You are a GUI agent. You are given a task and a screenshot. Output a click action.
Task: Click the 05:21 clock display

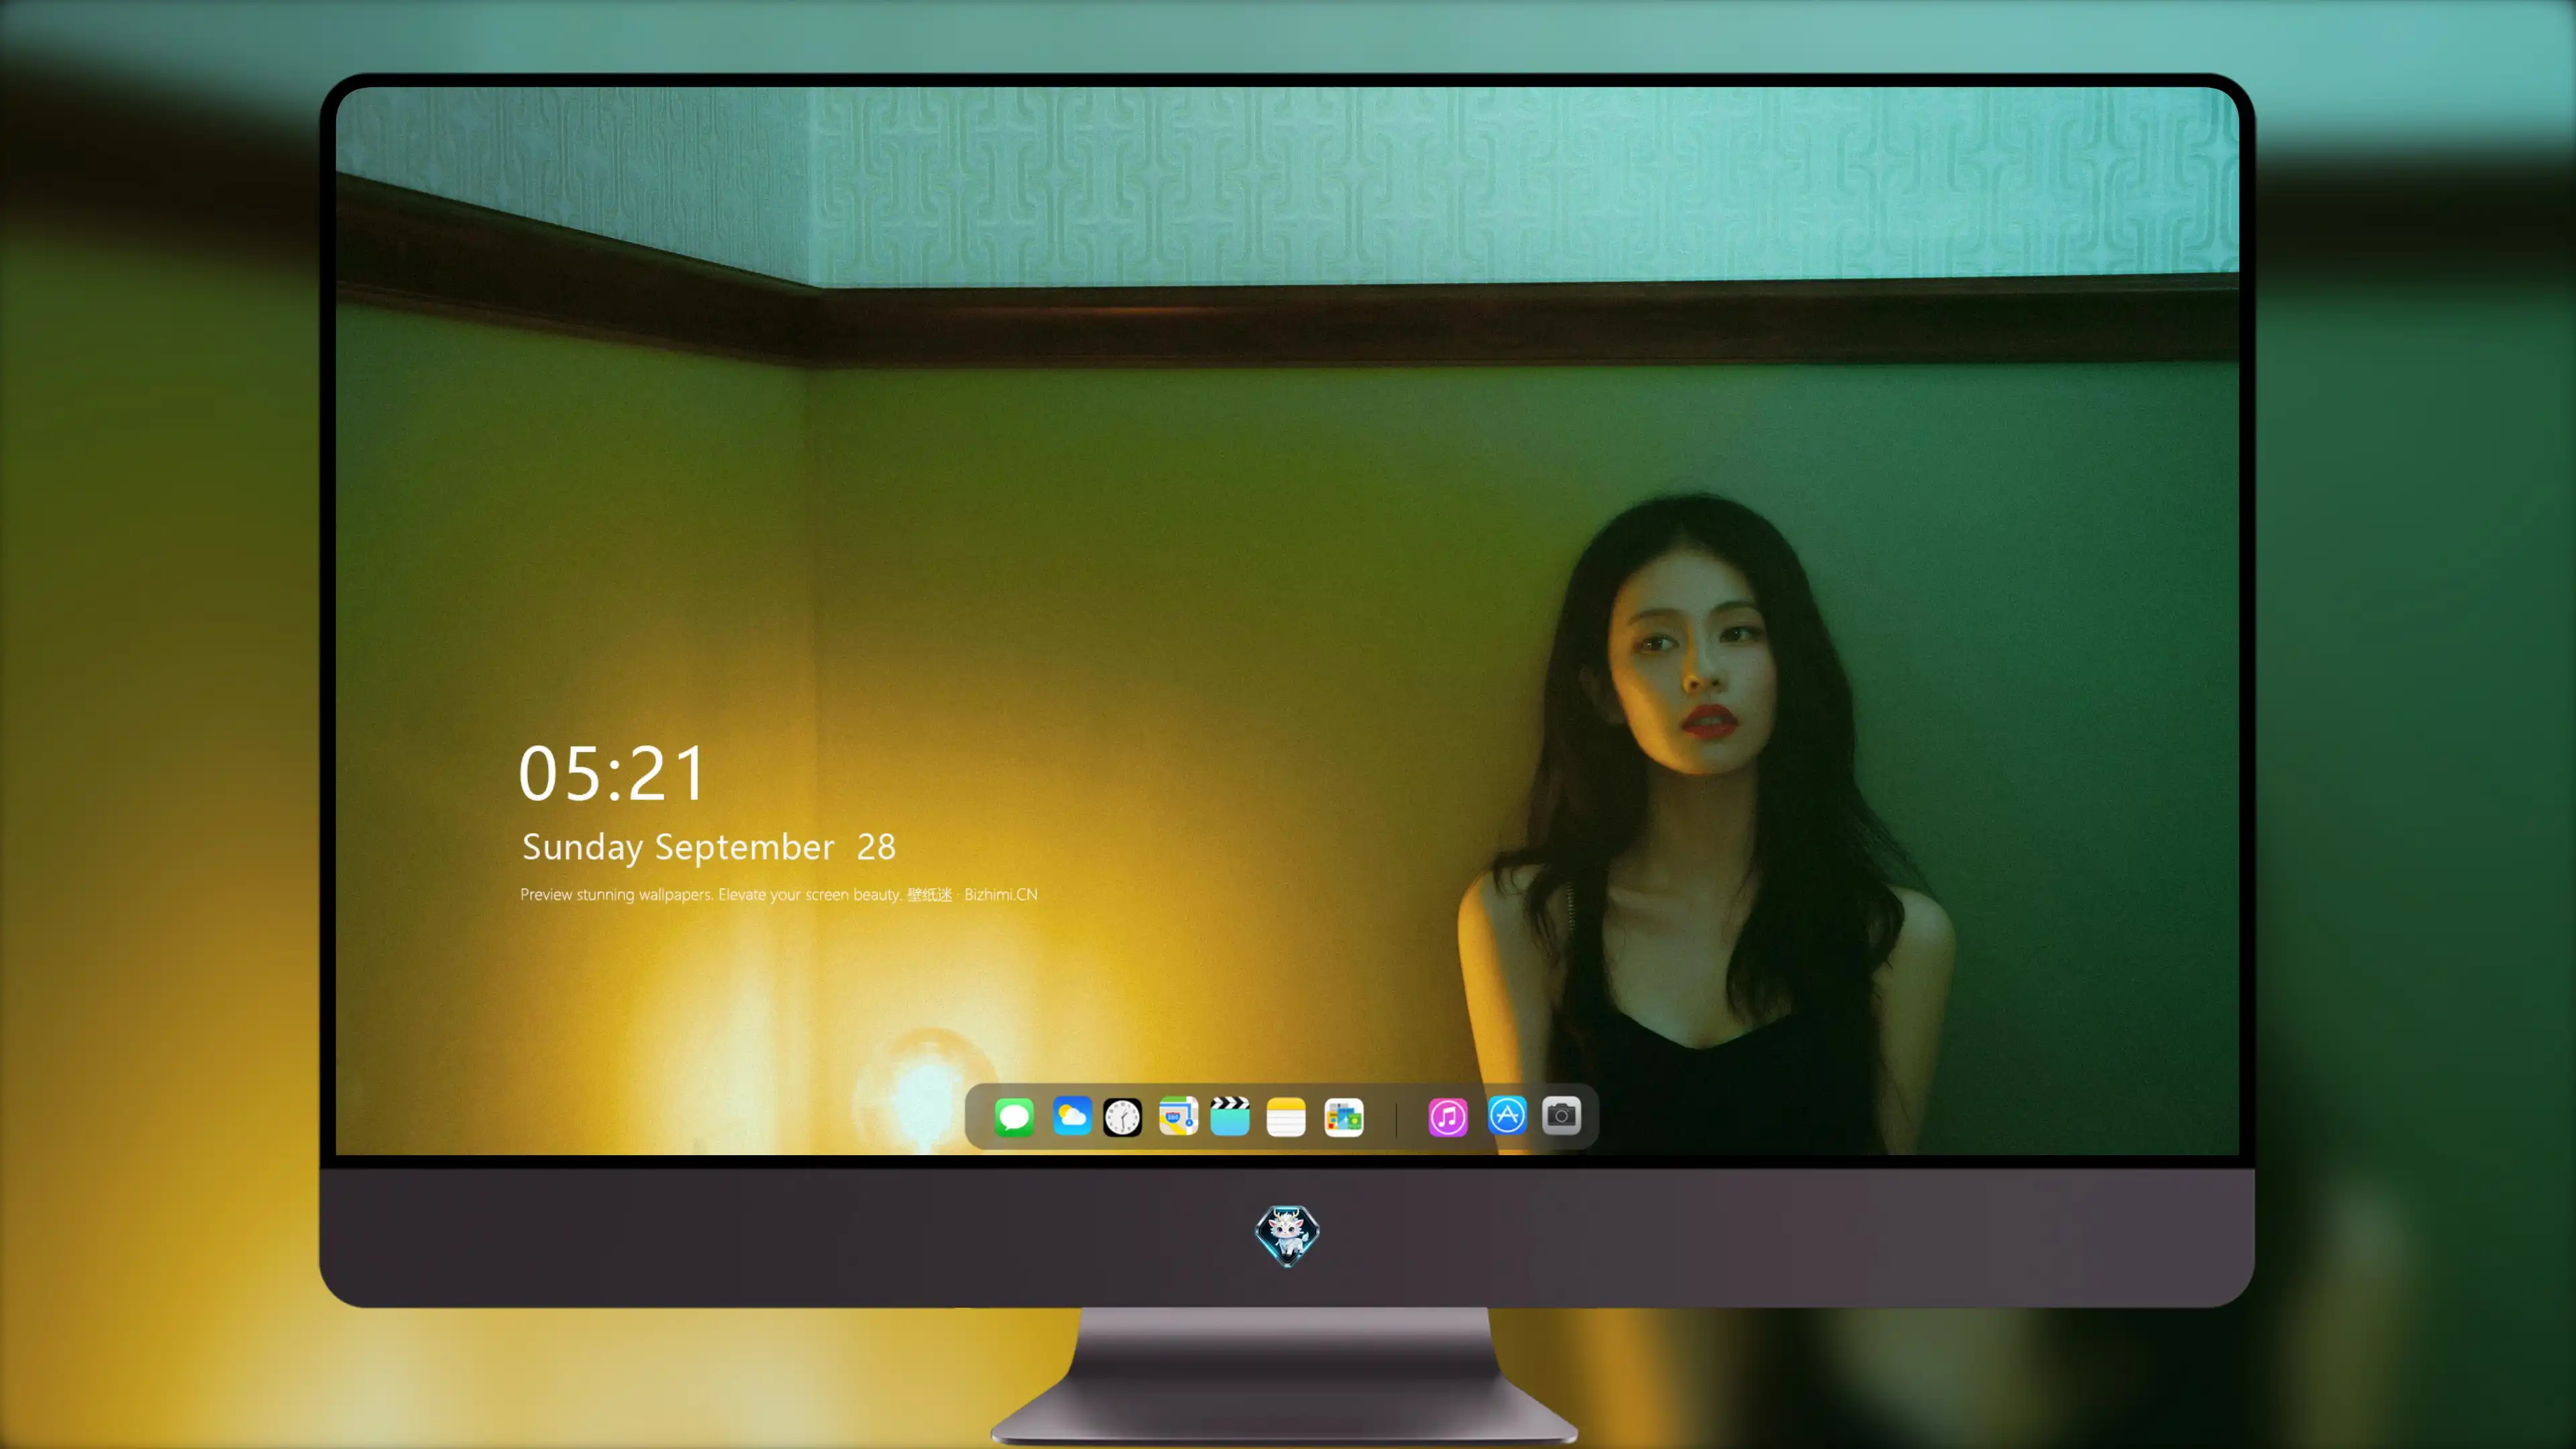click(x=612, y=774)
